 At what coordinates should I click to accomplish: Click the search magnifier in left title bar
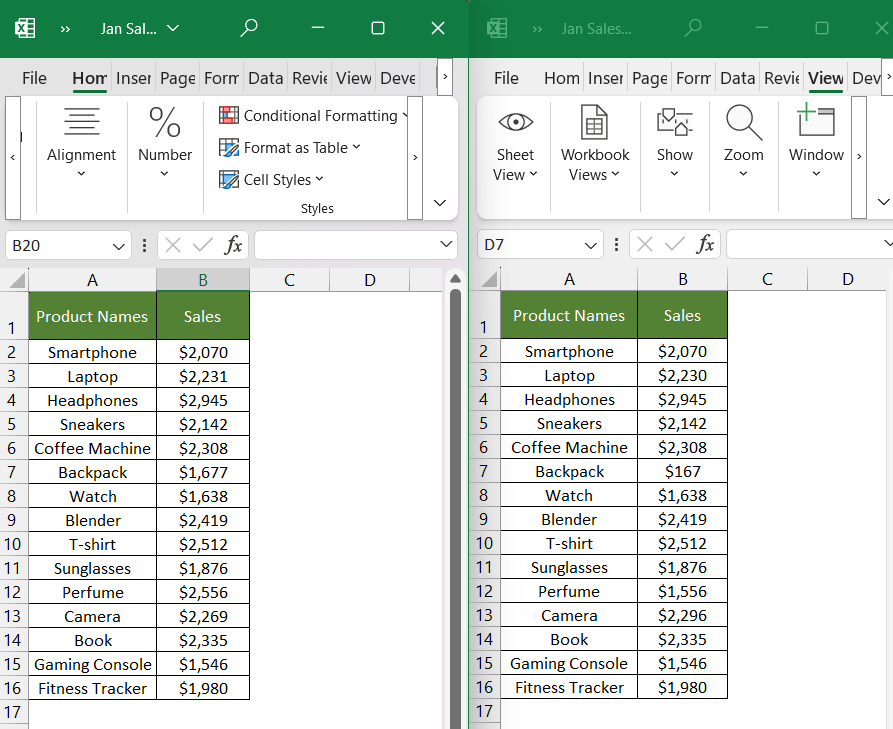[x=249, y=28]
